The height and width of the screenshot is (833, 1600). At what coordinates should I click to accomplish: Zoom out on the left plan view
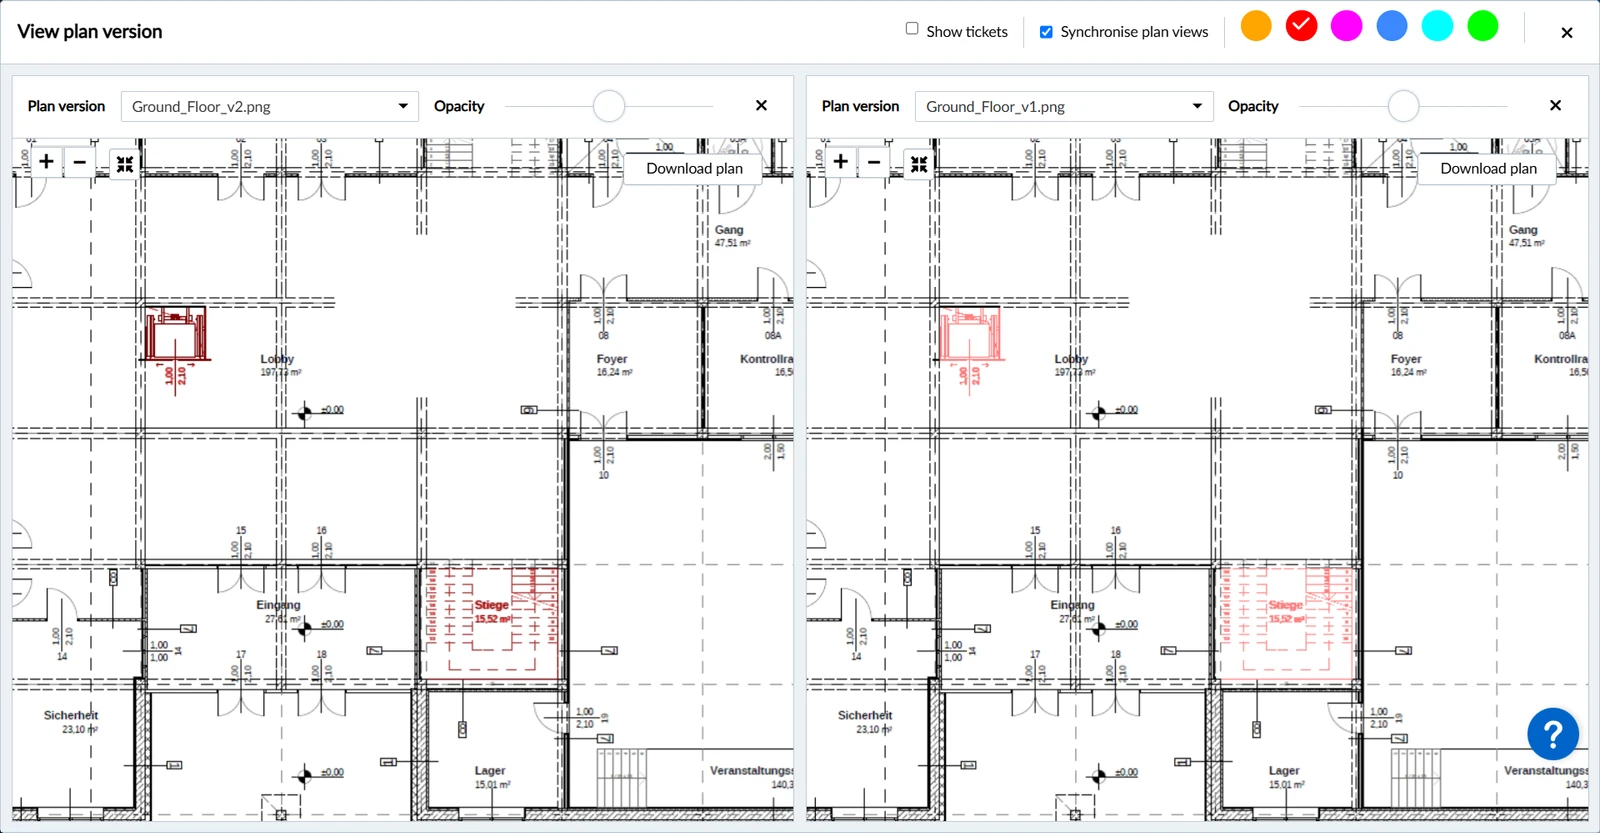tap(79, 162)
